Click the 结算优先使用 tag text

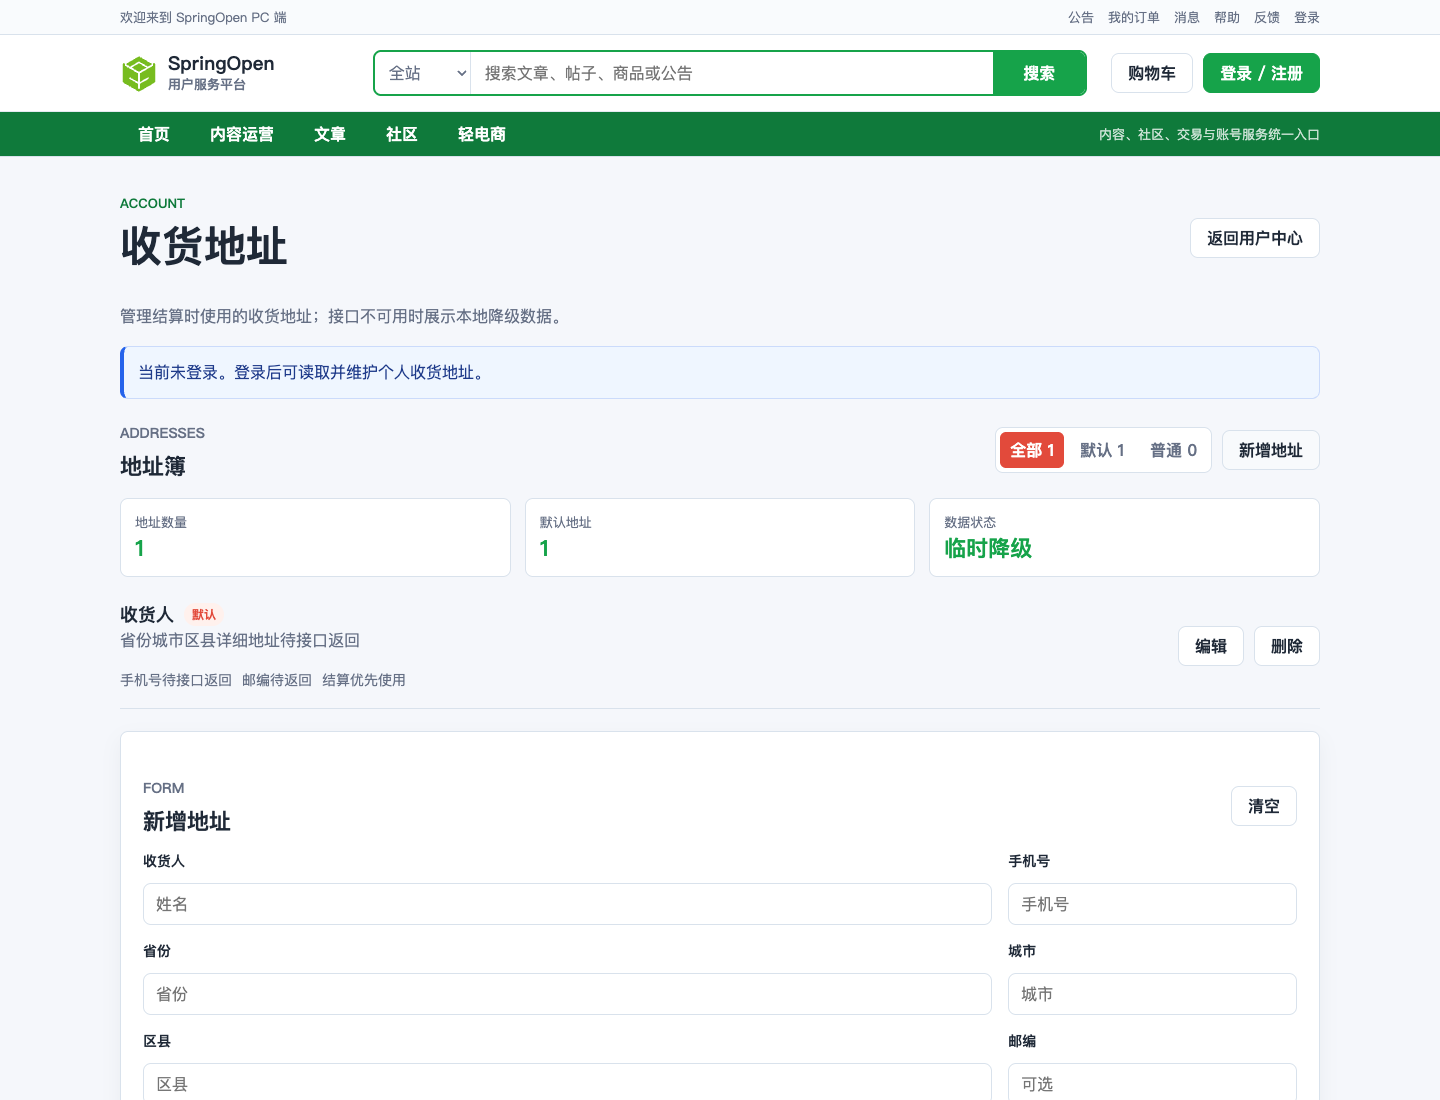click(x=364, y=680)
